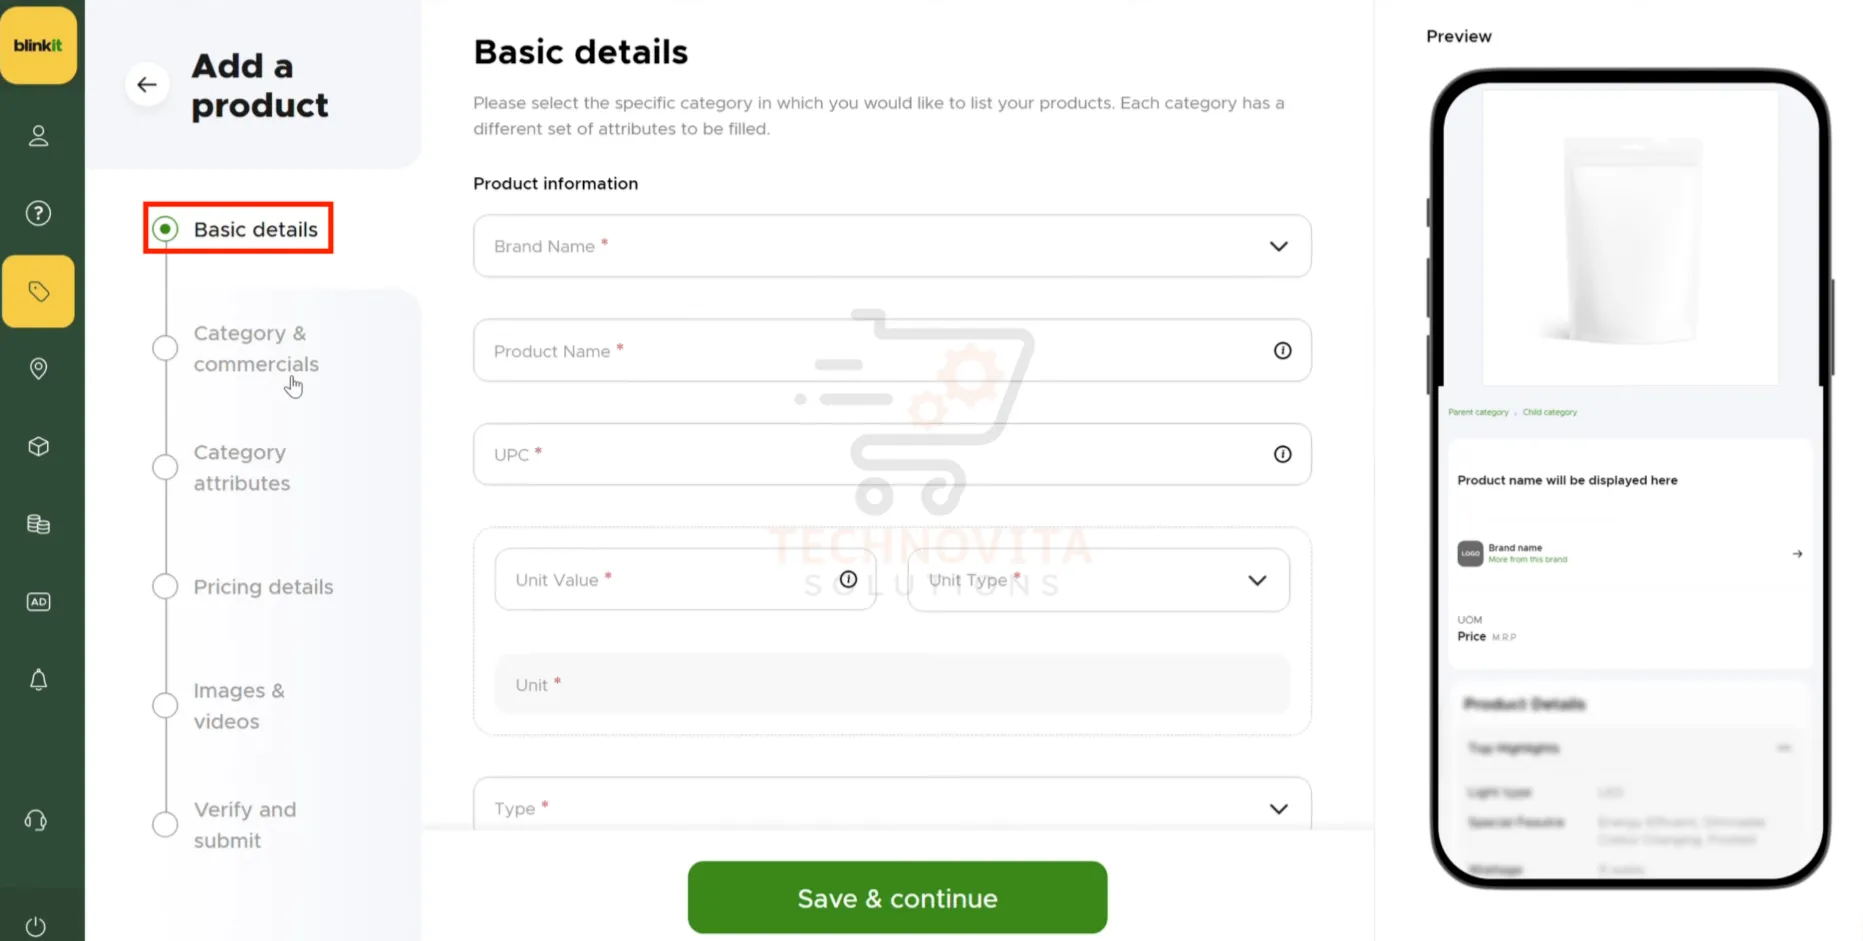The height and width of the screenshot is (941, 1863).
Task: Open the Brand Name dropdown
Action: [x=1277, y=246]
